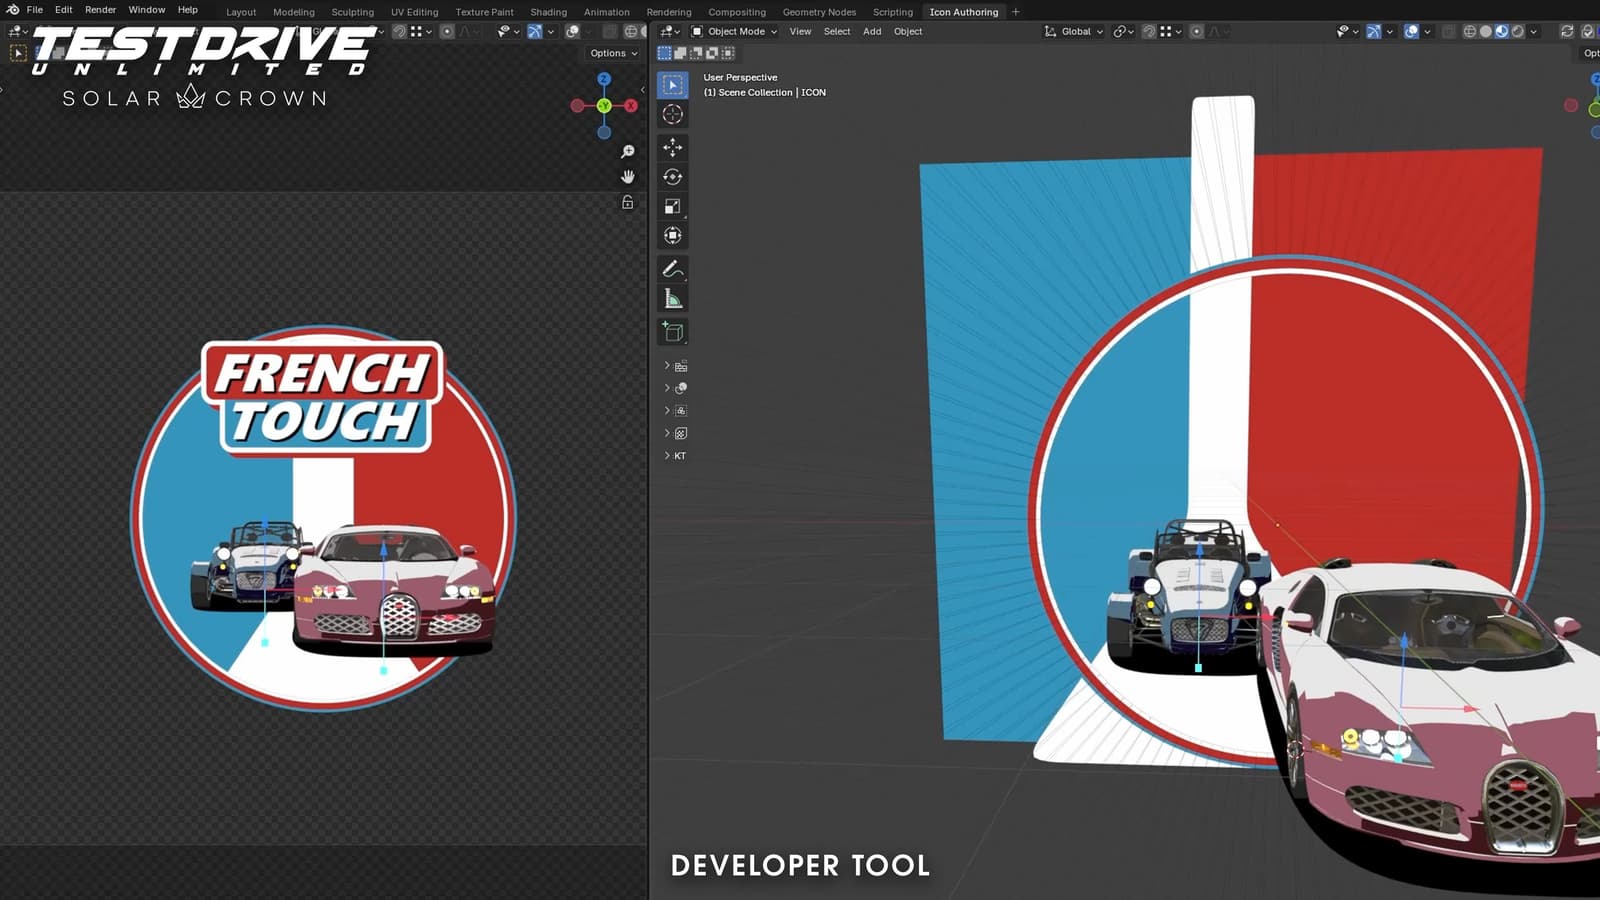
Task: Set selection mode to new selection
Action: pos(664,53)
